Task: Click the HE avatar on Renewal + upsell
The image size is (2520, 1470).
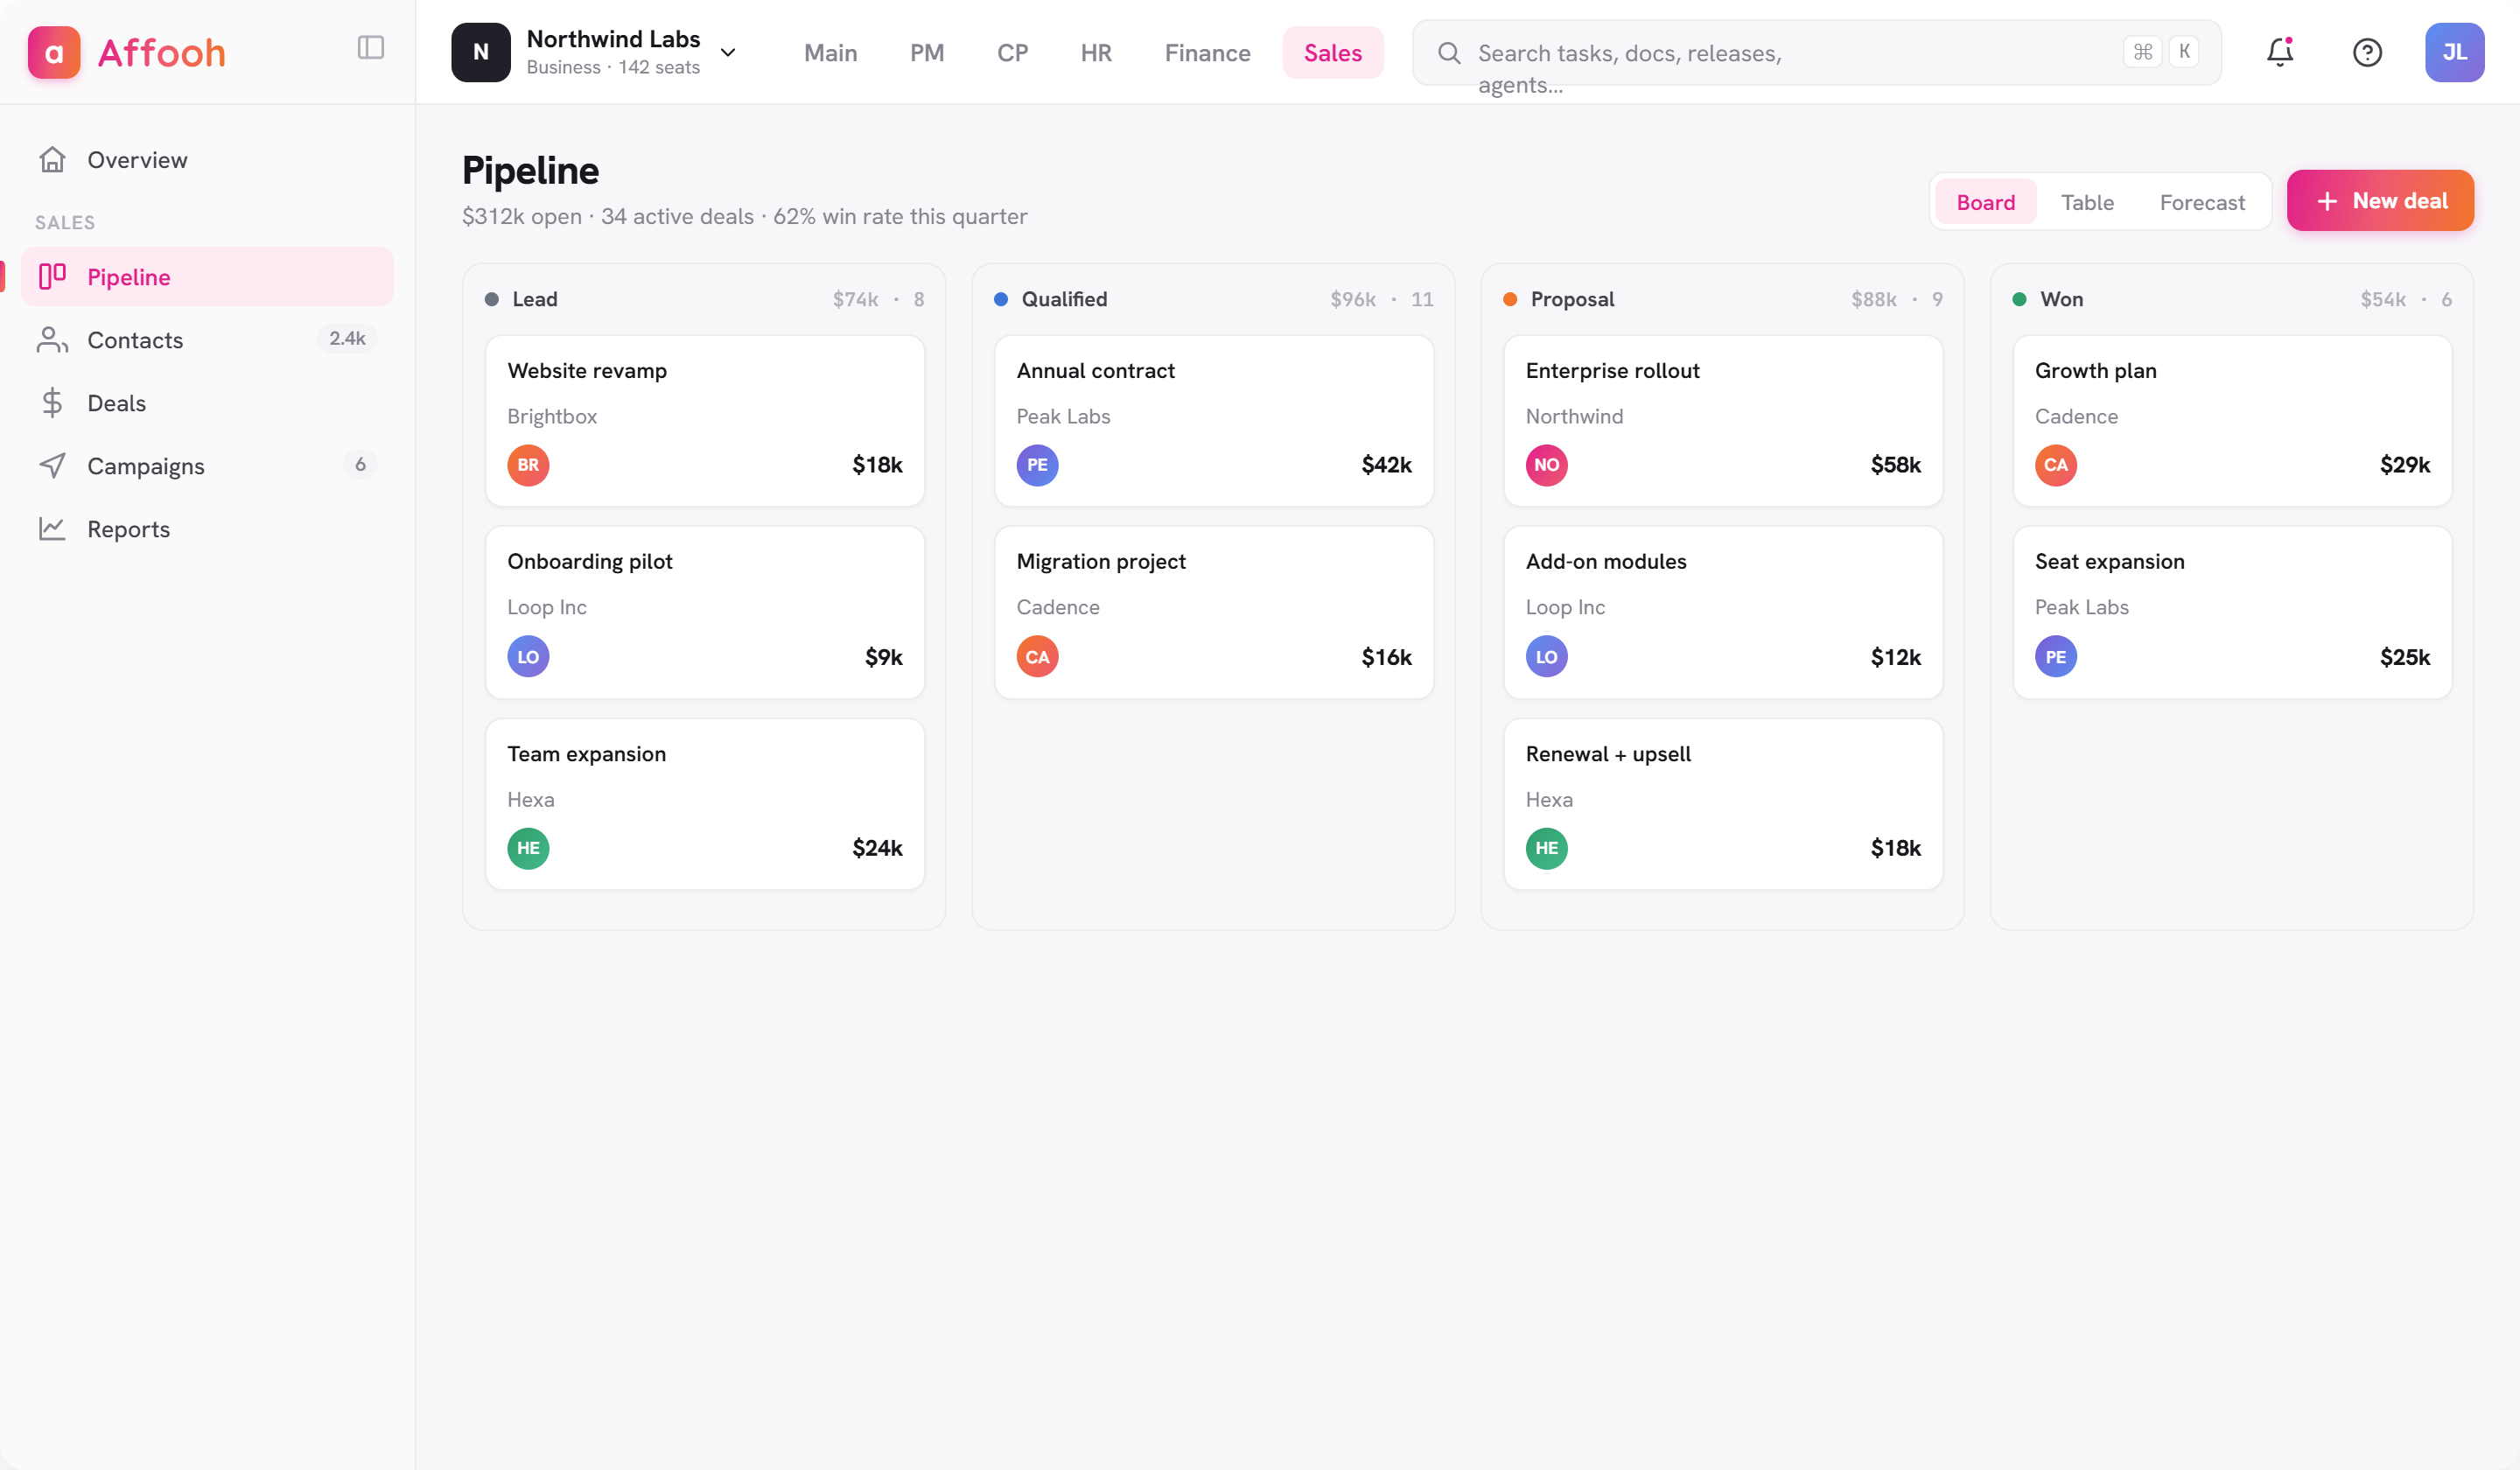Action: tap(1546, 848)
